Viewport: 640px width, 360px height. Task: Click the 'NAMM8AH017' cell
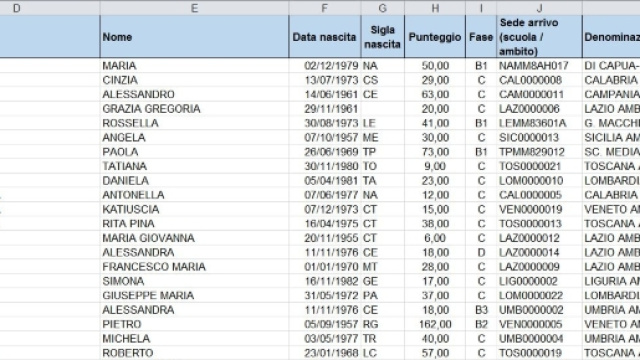[540, 66]
